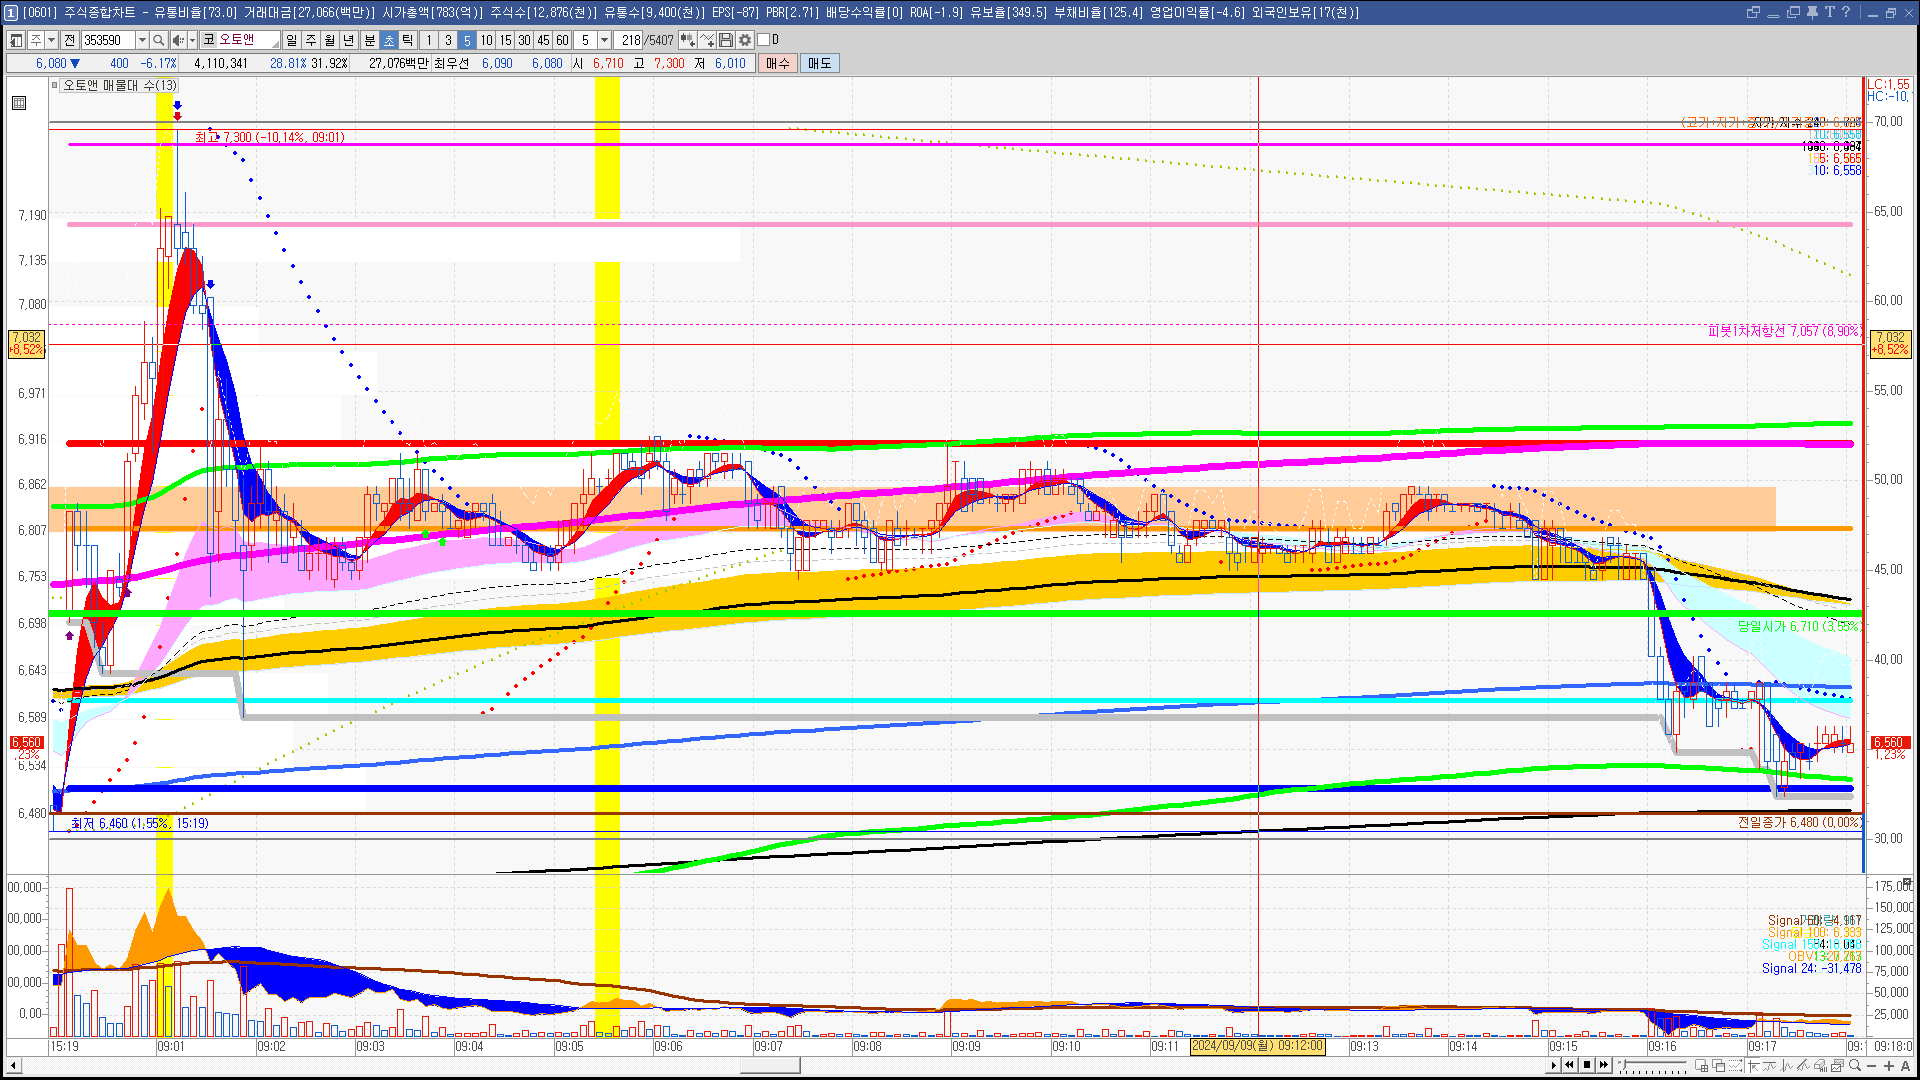The image size is (1920, 1080).
Task: Select the 분 (minute) period toggle
Action: tap(369, 40)
